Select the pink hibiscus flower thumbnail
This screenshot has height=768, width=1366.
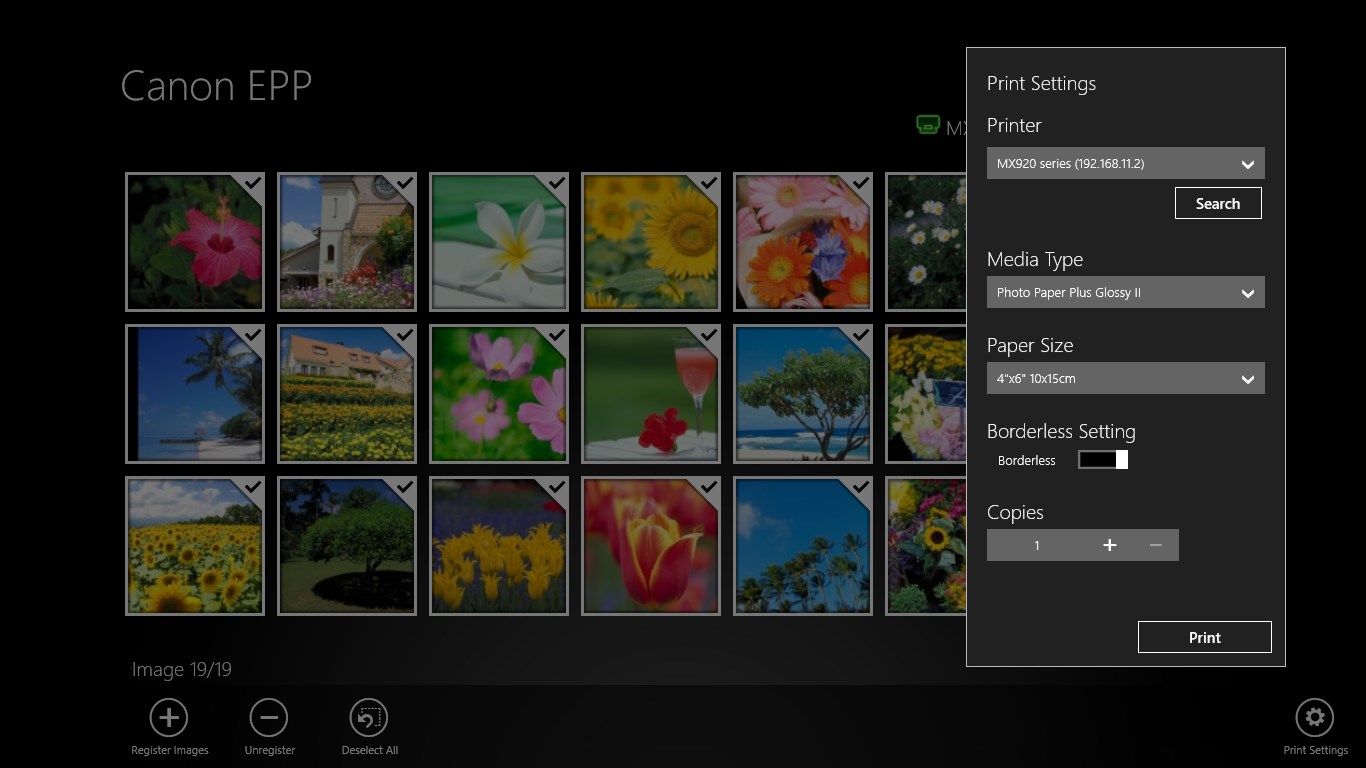195,242
